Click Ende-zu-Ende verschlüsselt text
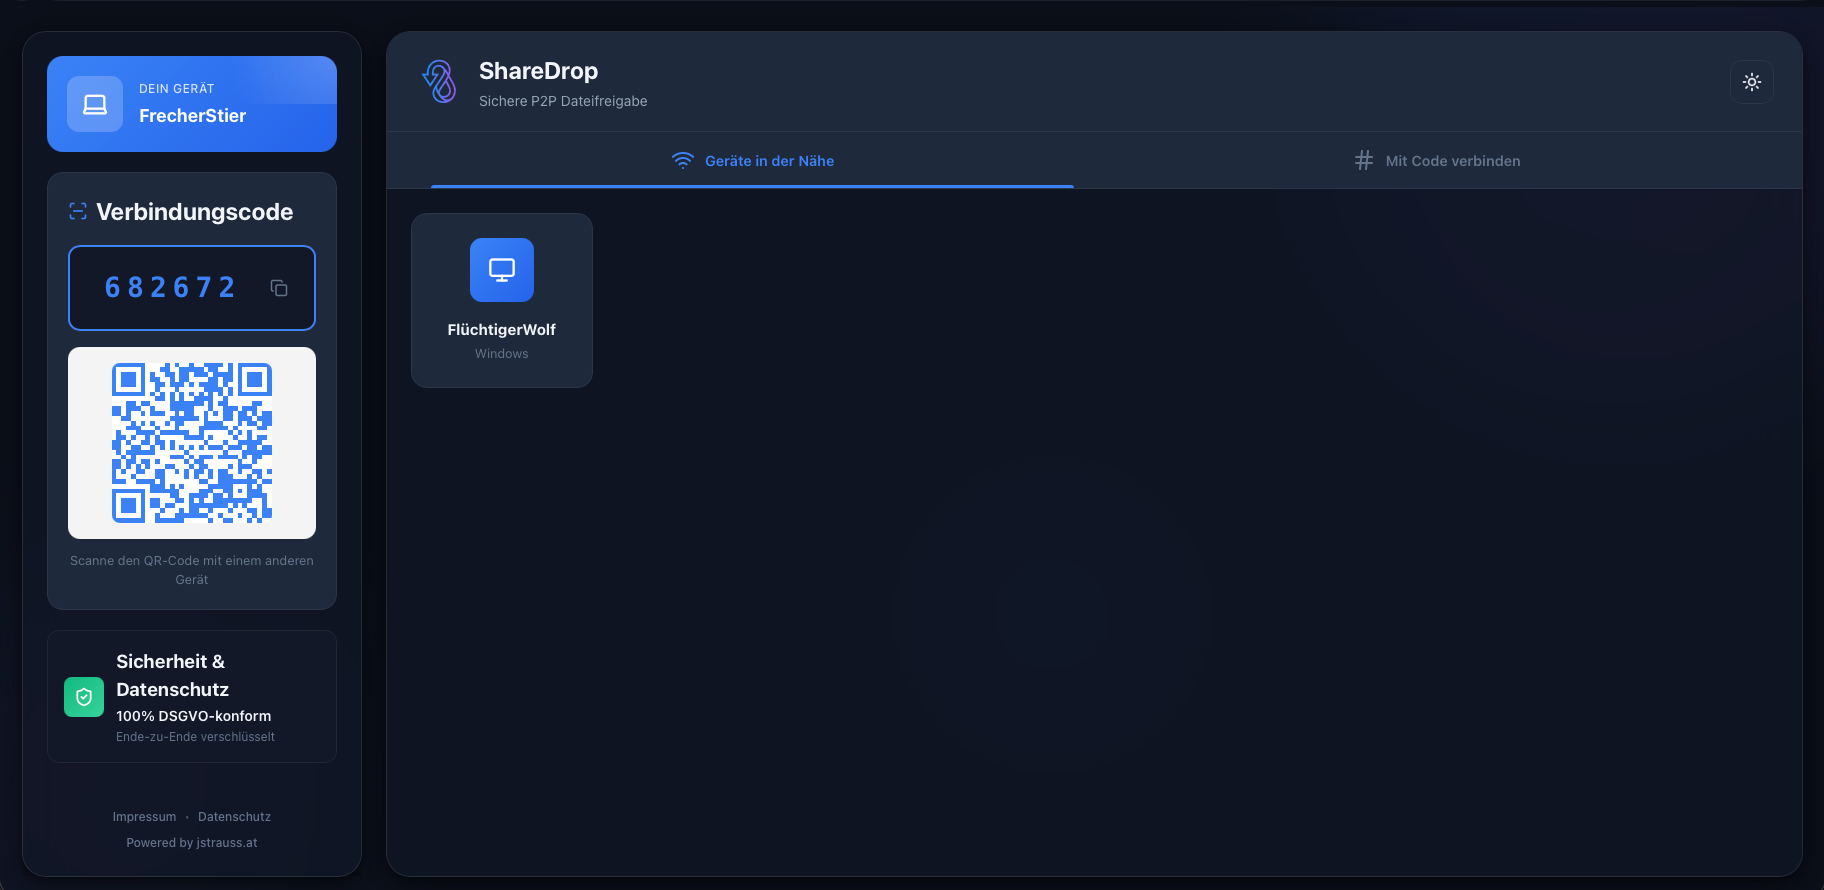Viewport: 1824px width, 890px height. (x=195, y=737)
